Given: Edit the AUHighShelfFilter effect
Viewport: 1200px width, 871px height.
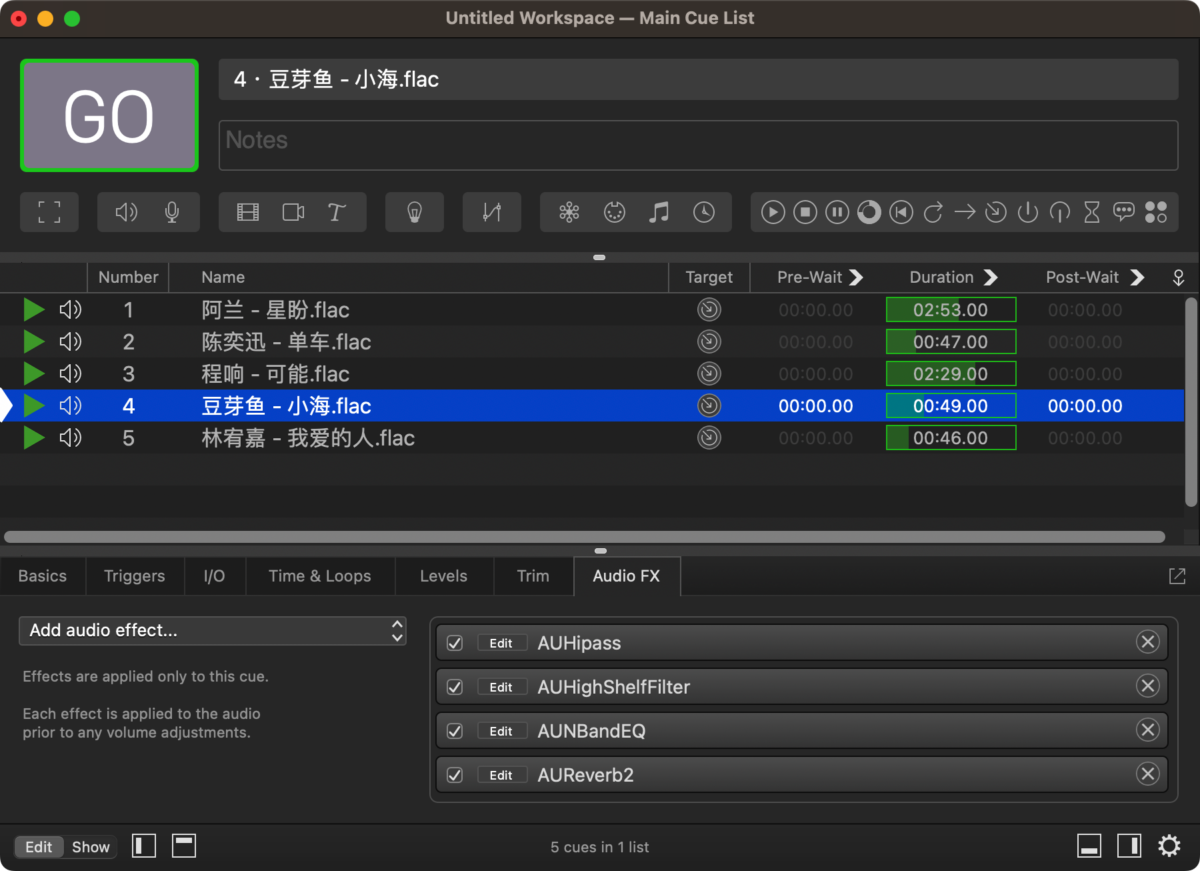Looking at the screenshot, I should 501,687.
